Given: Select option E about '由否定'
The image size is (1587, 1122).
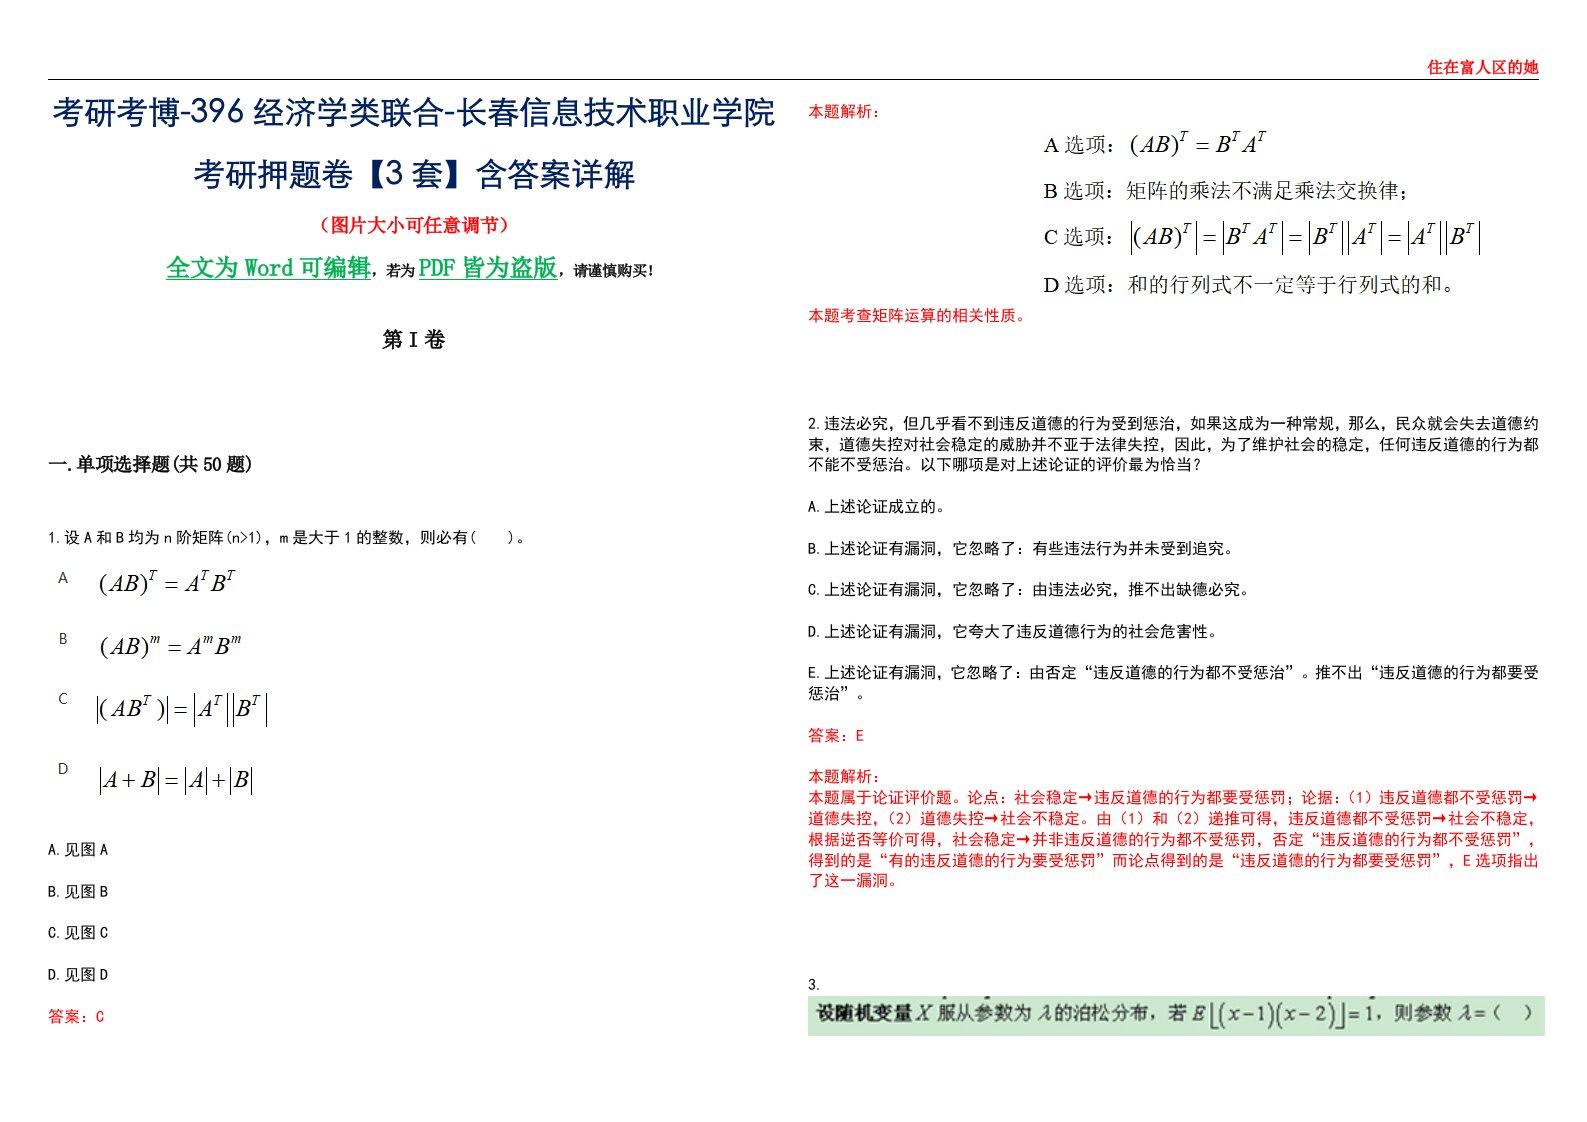Looking at the screenshot, I should pyautogui.click(x=1173, y=683).
